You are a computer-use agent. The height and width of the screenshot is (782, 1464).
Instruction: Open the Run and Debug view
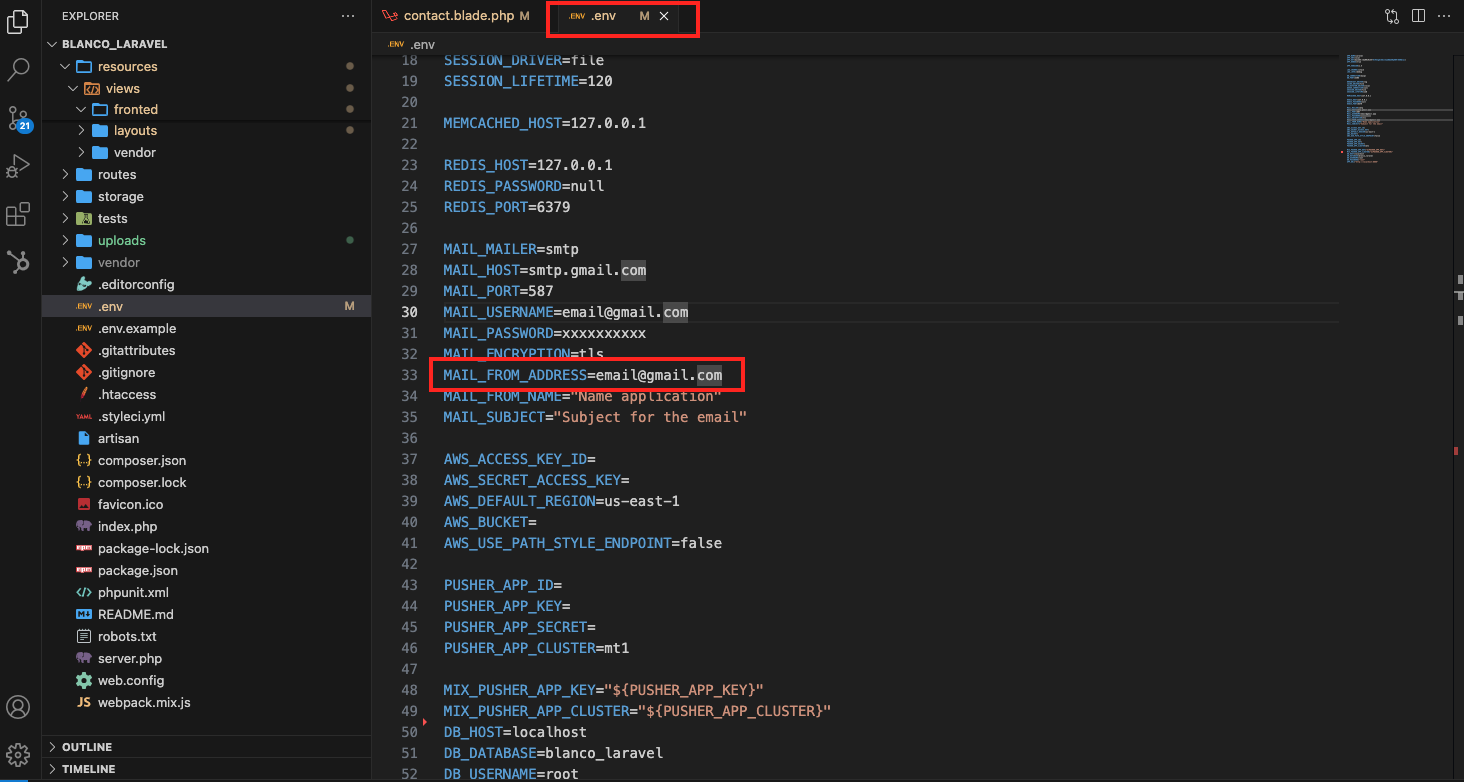(18, 166)
